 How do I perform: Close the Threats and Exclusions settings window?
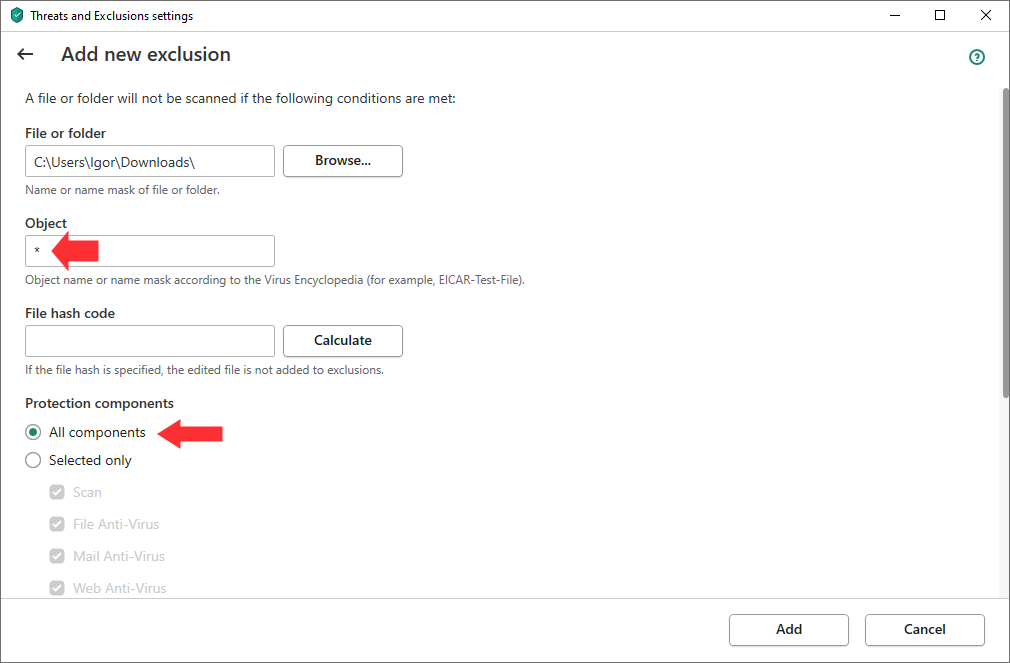[986, 15]
